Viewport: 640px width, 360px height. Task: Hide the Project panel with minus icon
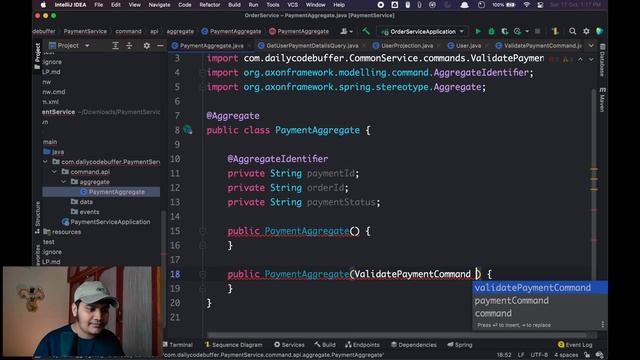pos(160,46)
